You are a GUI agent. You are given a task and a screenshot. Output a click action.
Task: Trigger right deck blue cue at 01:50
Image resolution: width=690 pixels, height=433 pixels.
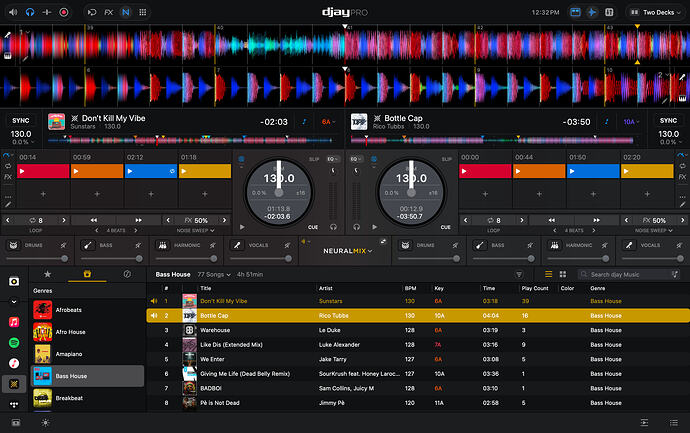coord(593,171)
